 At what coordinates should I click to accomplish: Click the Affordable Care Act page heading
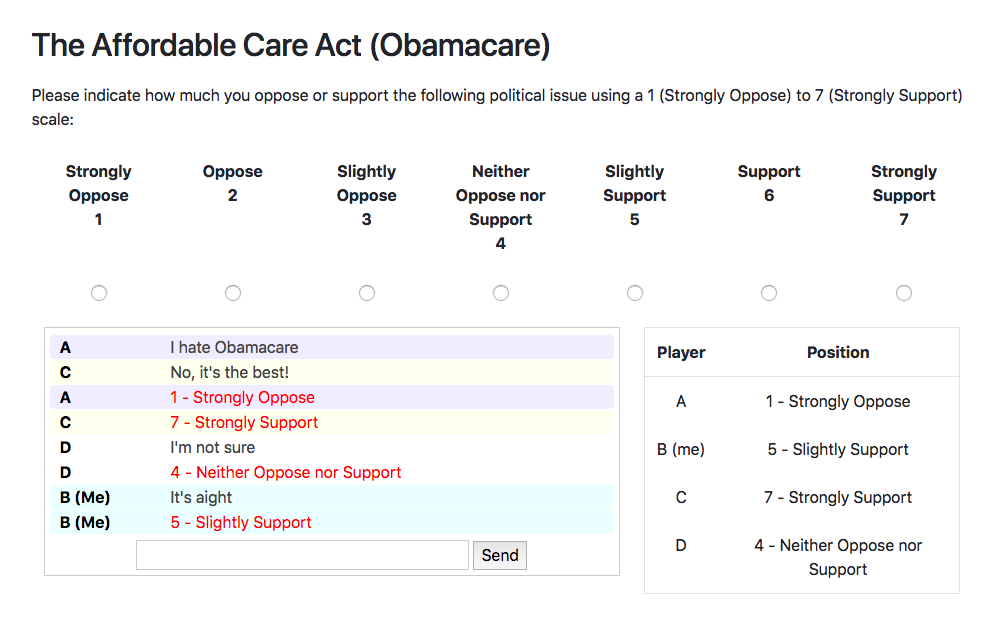[x=291, y=45]
